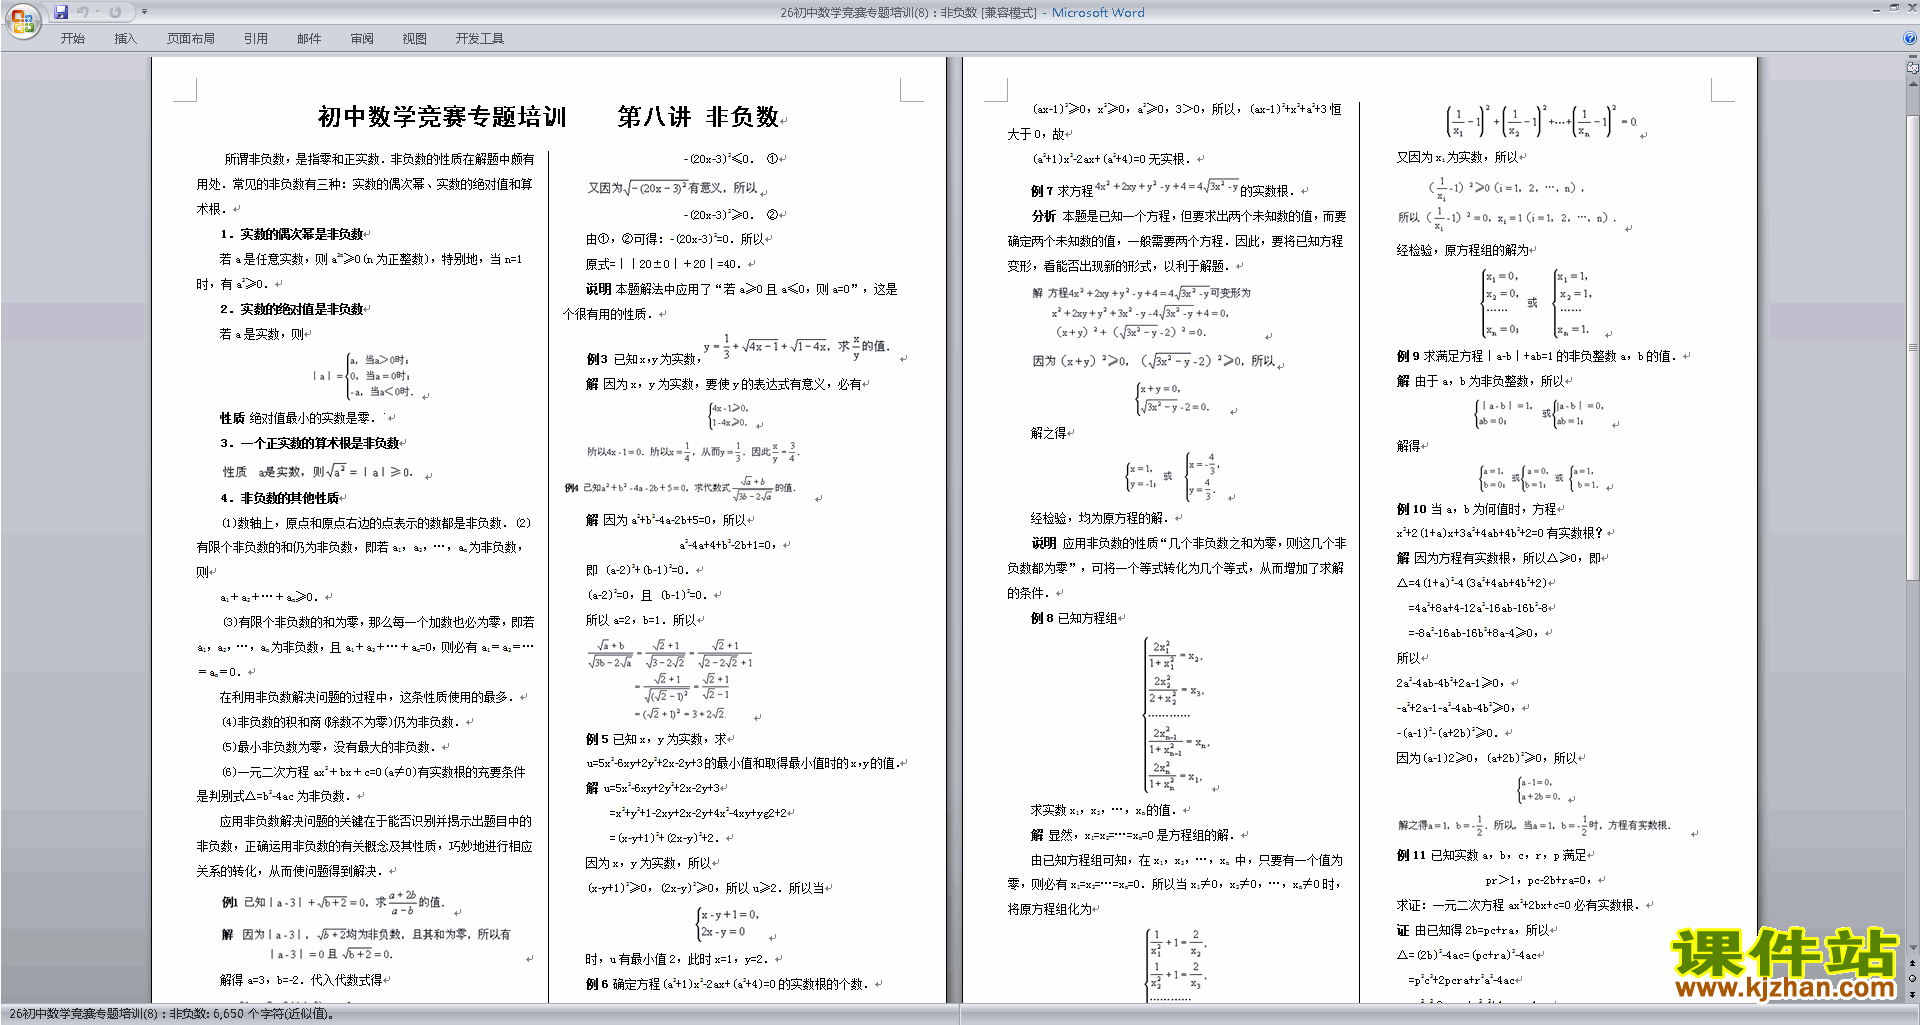This screenshot has width=1920, height=1025.
Task: Click the document split bar handle
Action: (x=1913, y=58)
